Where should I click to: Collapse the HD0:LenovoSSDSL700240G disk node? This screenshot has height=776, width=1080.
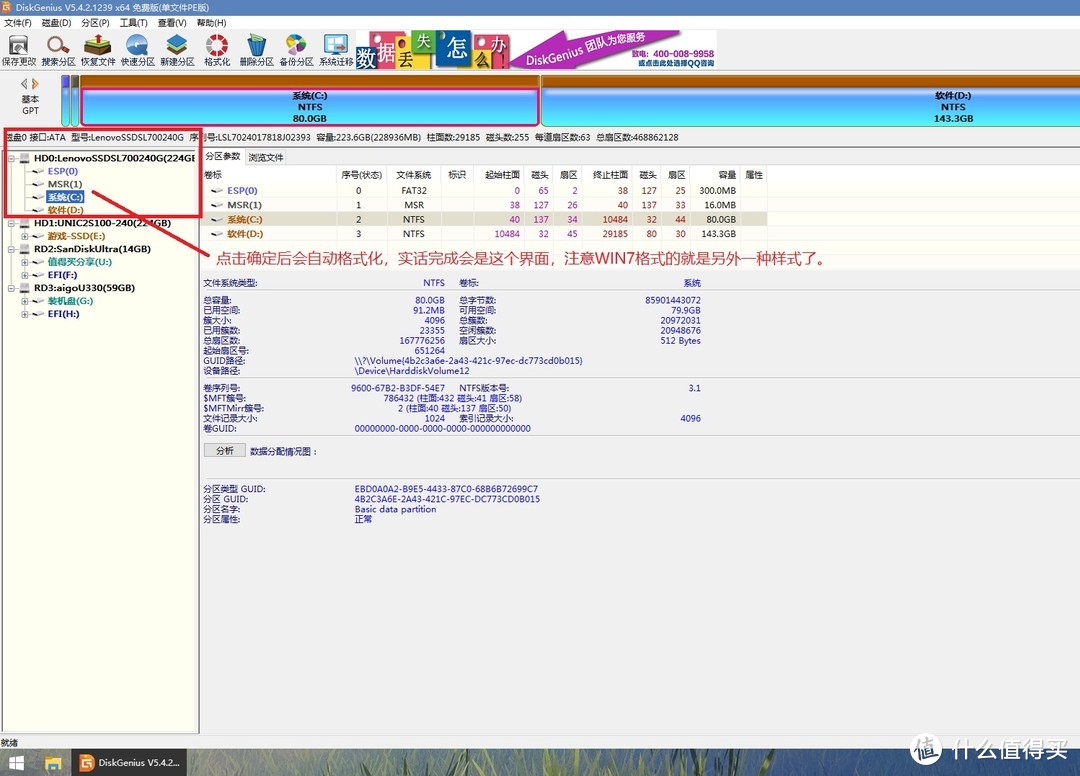point(12,158)
